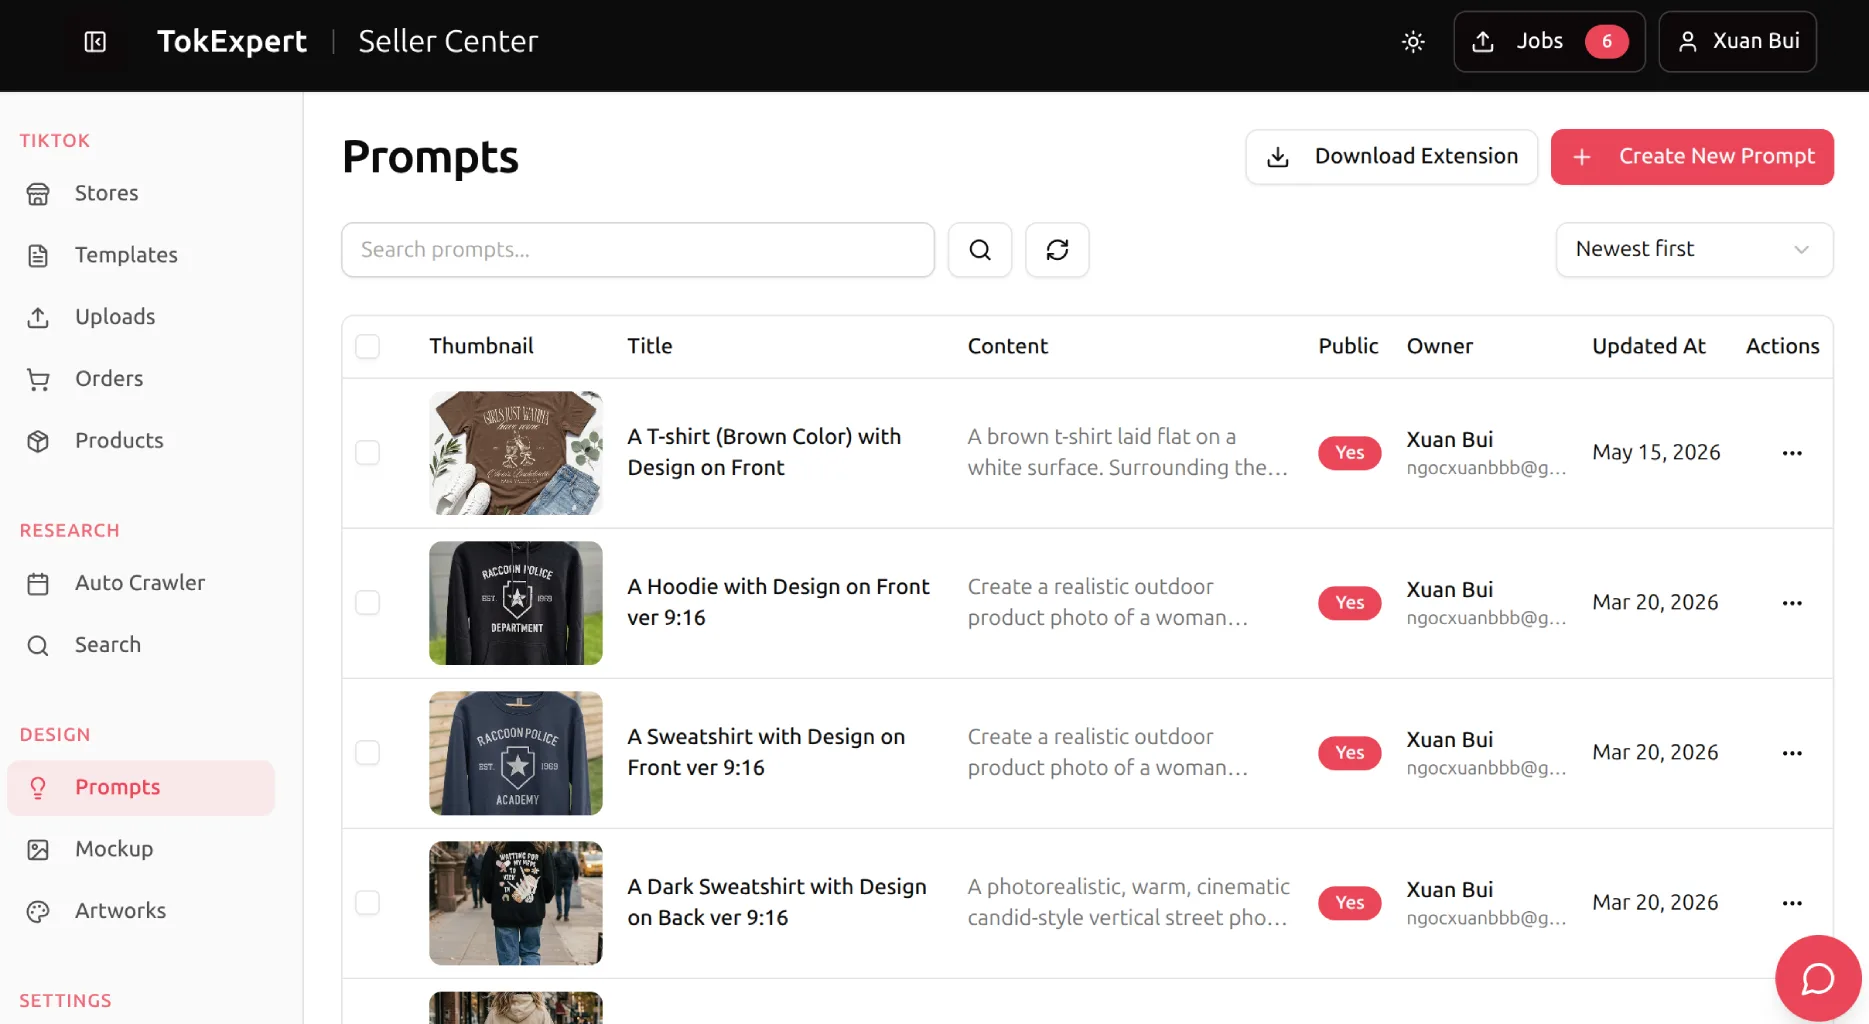Open the Raccoon Police hoodie thumbnail

[516, 603]
